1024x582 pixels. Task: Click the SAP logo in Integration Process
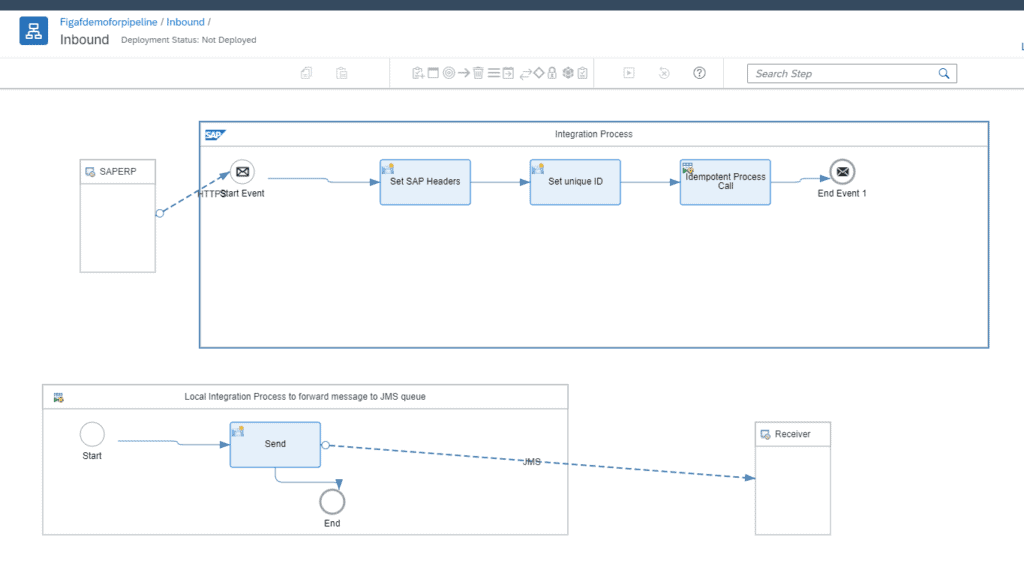pos(215,135)
